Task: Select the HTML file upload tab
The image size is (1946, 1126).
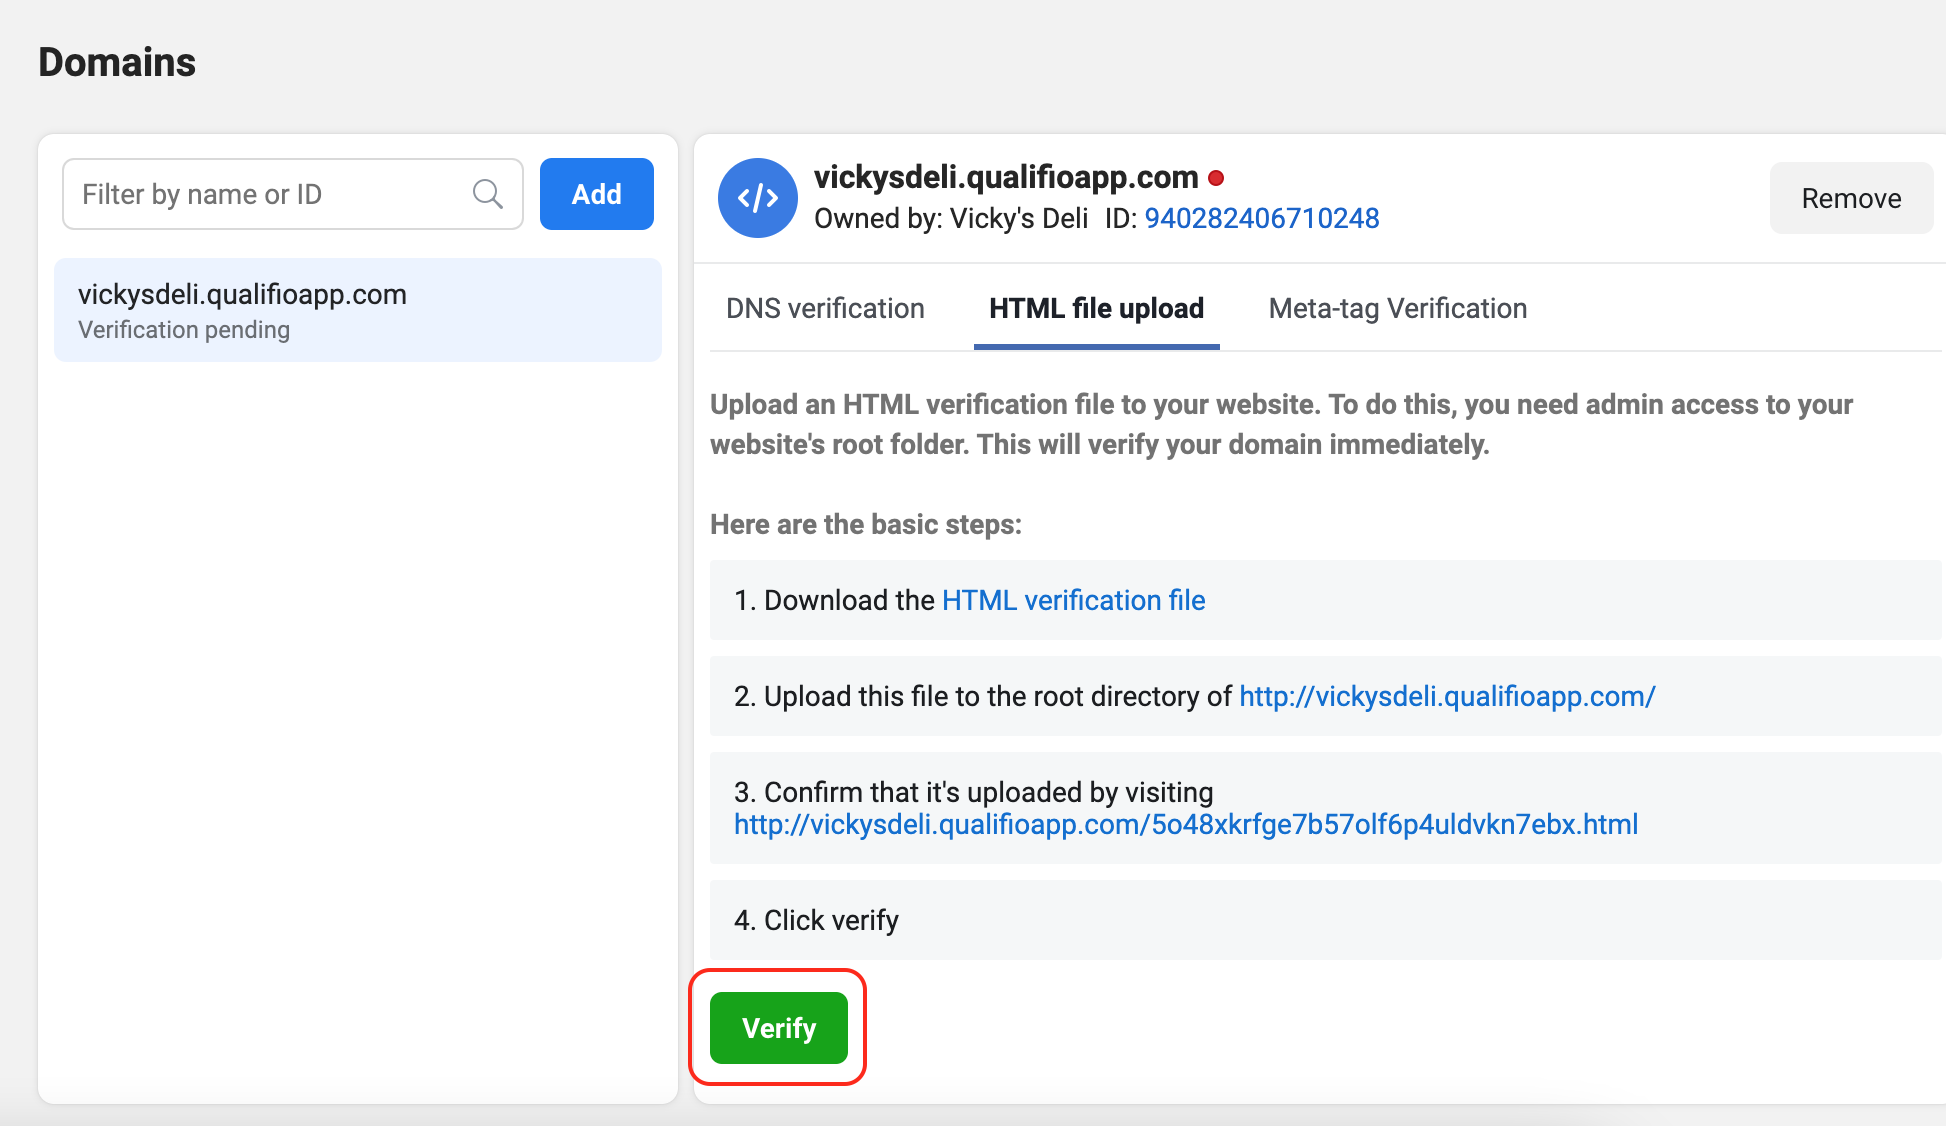Action: (x=1096, y=308)
